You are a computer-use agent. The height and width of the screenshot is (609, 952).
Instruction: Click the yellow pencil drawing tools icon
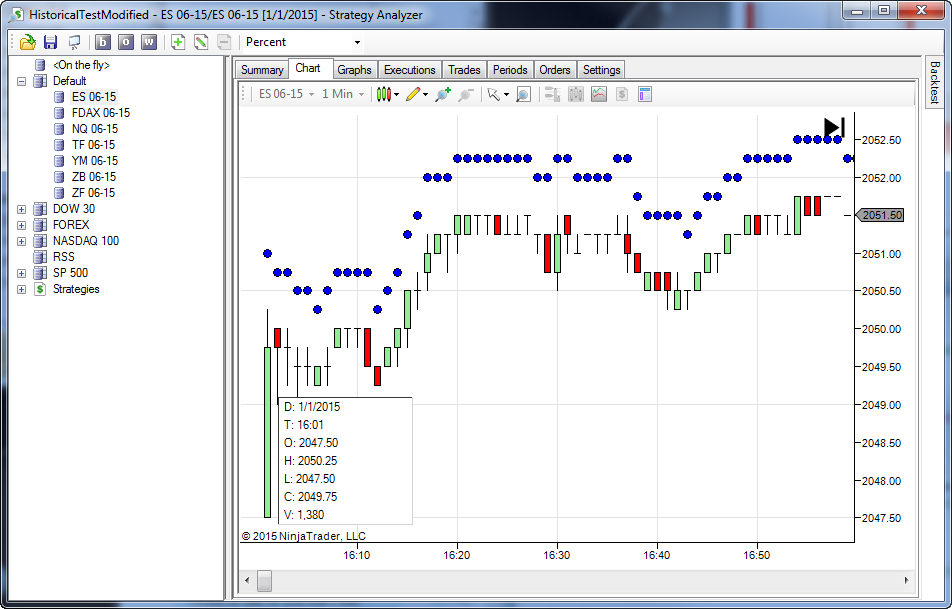click(413, 94)
